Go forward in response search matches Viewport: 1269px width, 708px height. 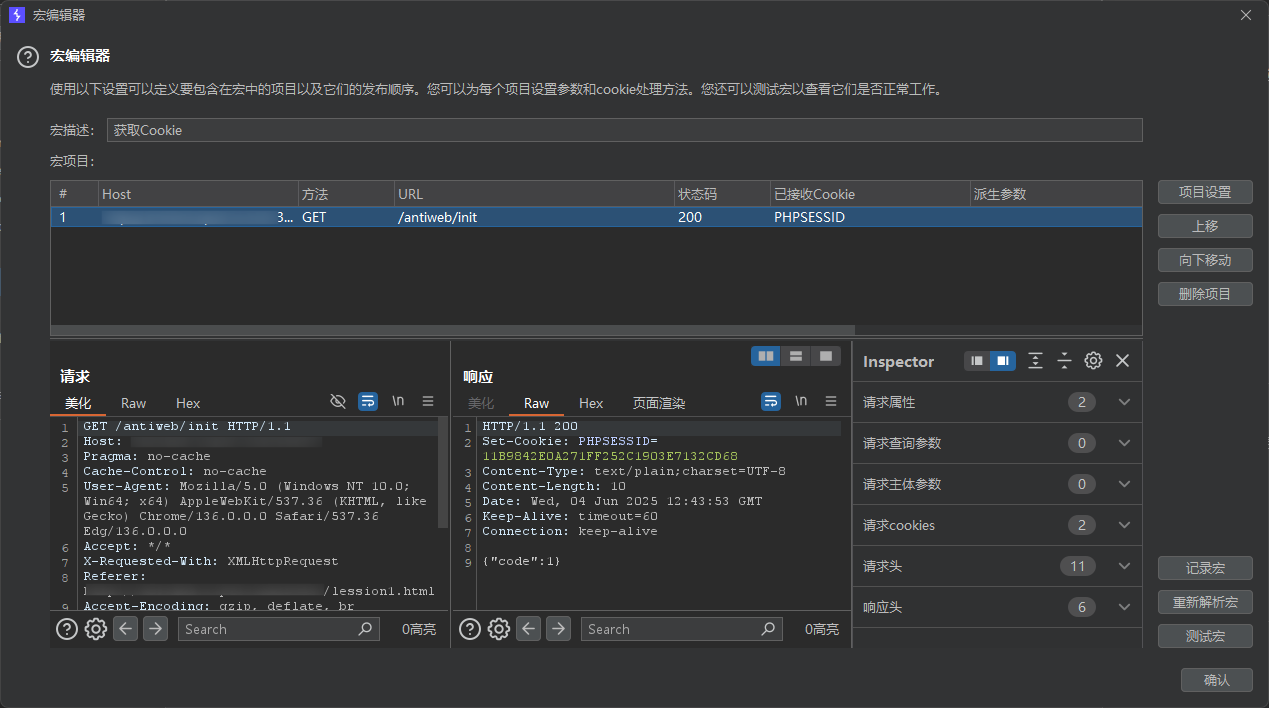tap(558, 629)
